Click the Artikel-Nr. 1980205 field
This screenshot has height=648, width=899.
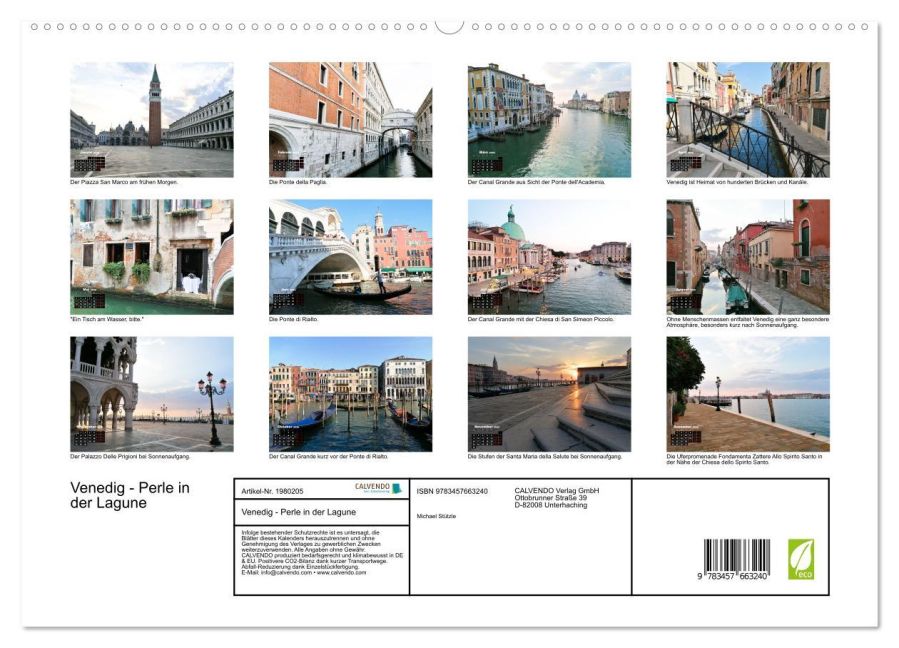coord(273,491)
